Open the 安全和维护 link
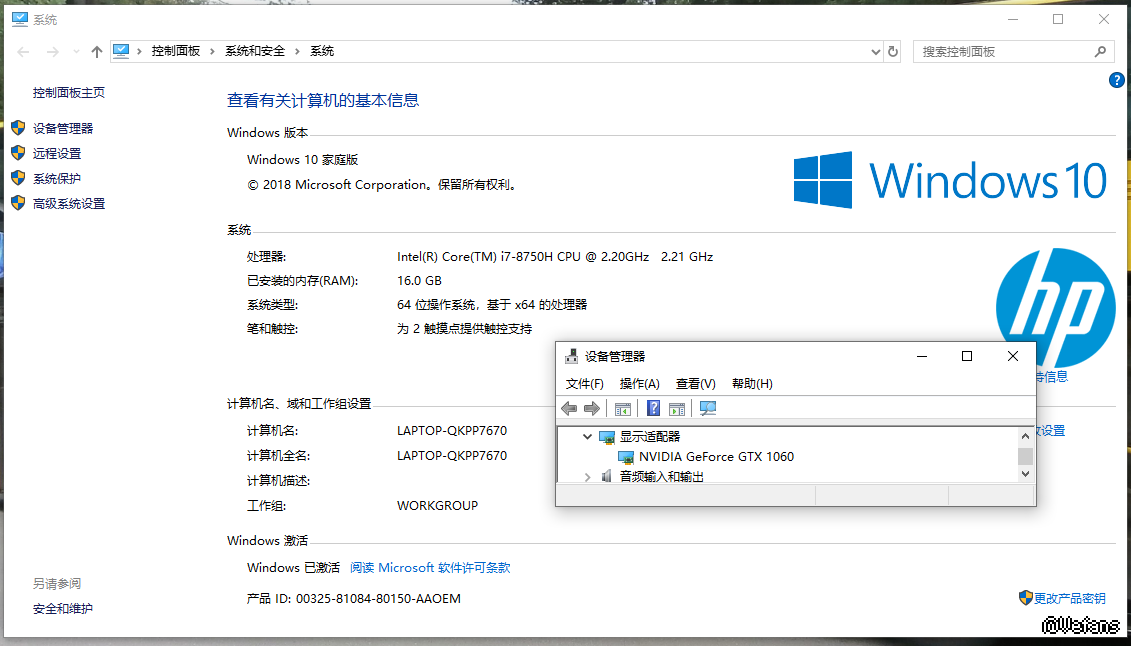The height and width of the screenshot is (646, 1131). 63,609
